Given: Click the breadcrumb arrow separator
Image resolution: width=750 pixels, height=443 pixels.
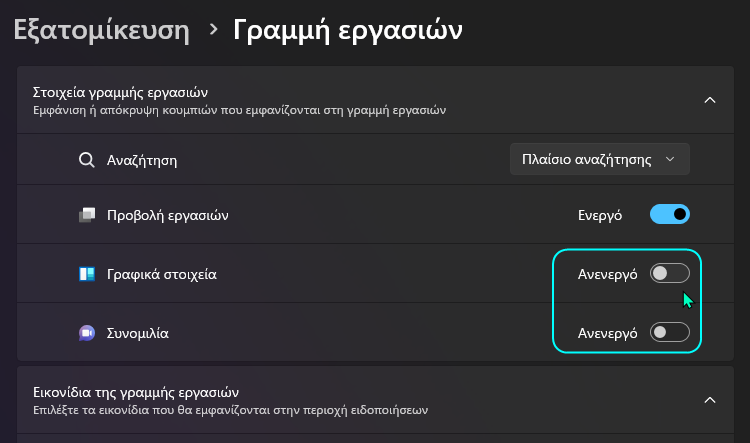Looking at the screenshot, I should pyautogui.click(x=212, y=31).
